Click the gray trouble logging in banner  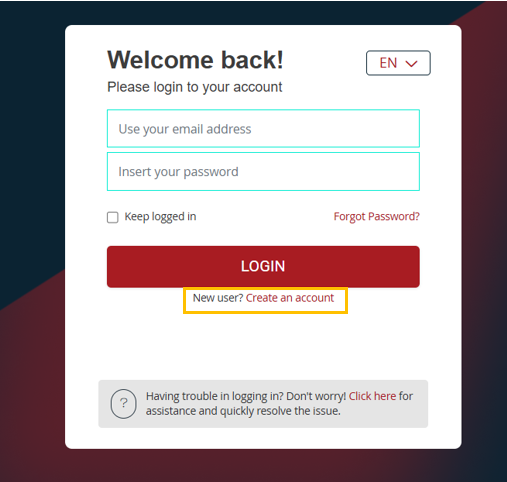(x=263, y=404)
